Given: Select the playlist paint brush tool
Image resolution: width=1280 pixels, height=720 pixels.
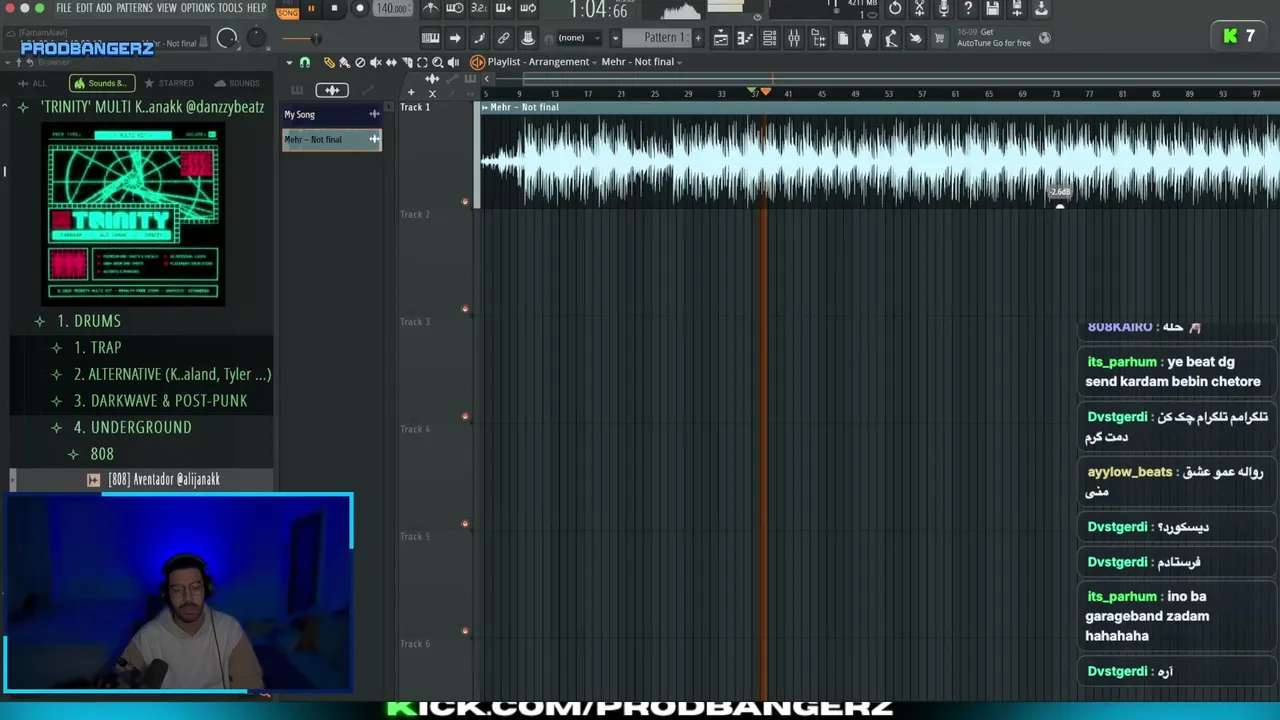Looking at the screenshot, I should (x=344, y=62).
